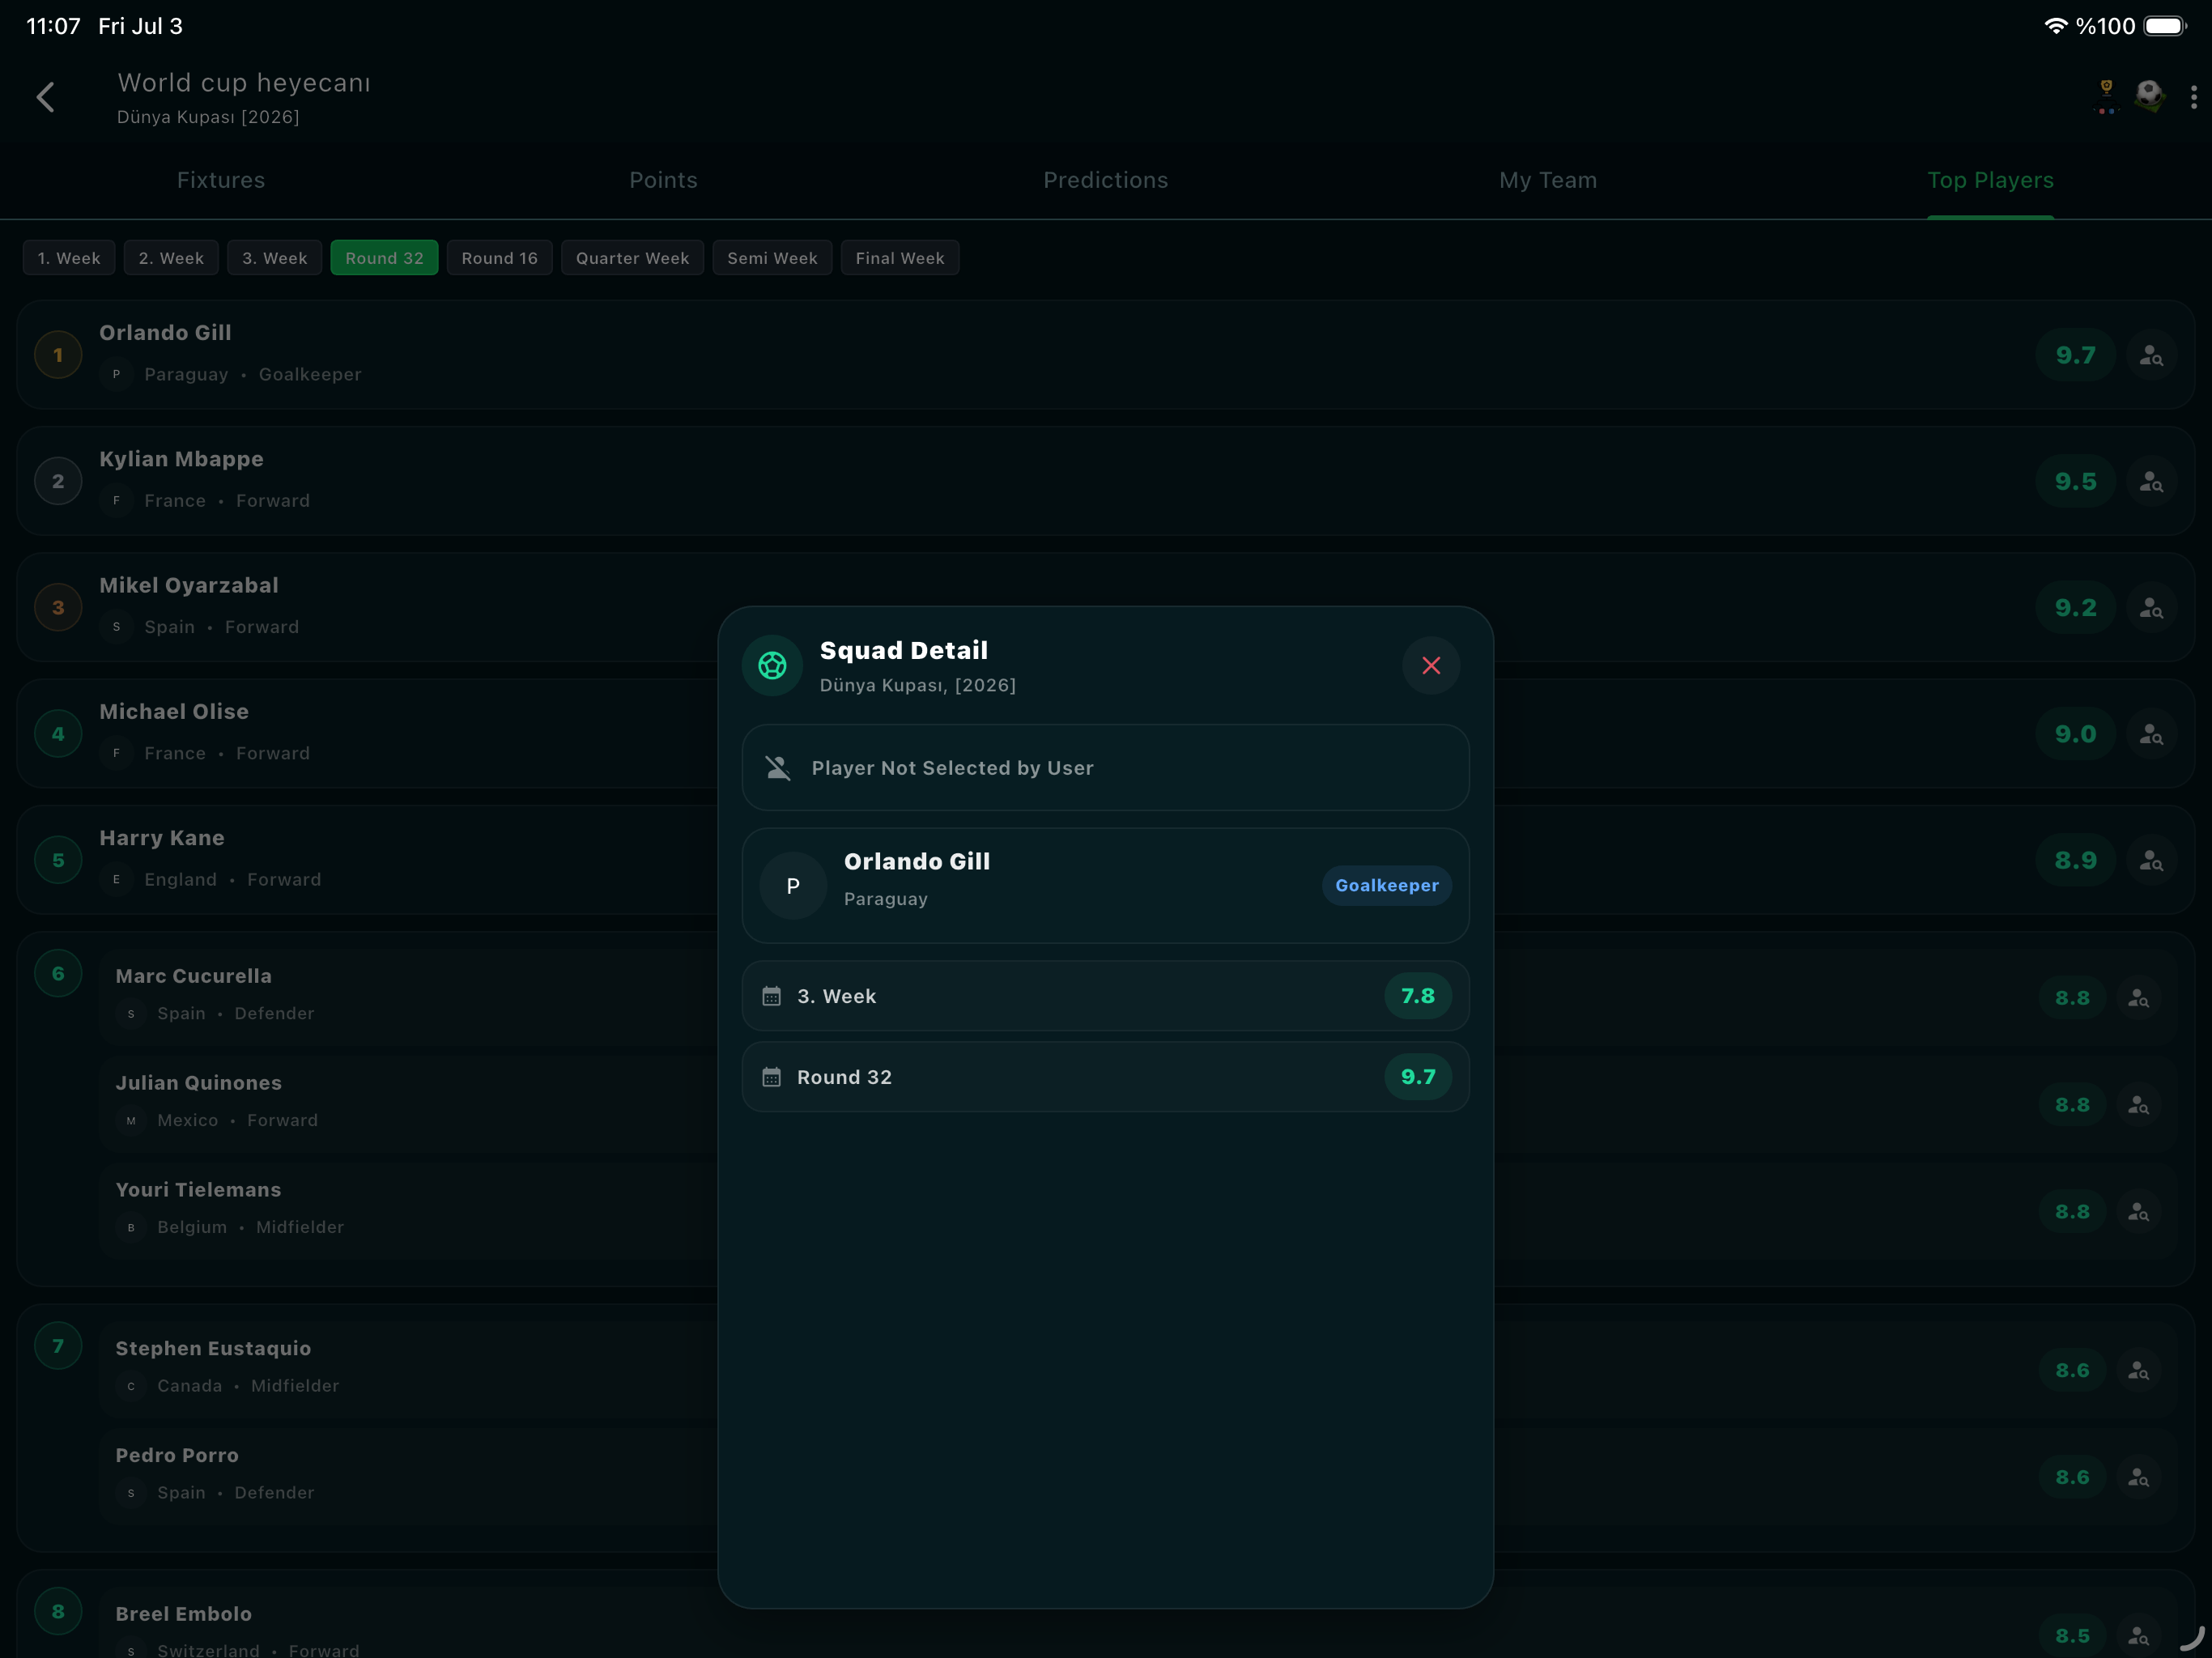Tap squad detail icon for Youri Tielemans
This screenshot has width=2212, height=1658.
(x=2138, y=1211)
